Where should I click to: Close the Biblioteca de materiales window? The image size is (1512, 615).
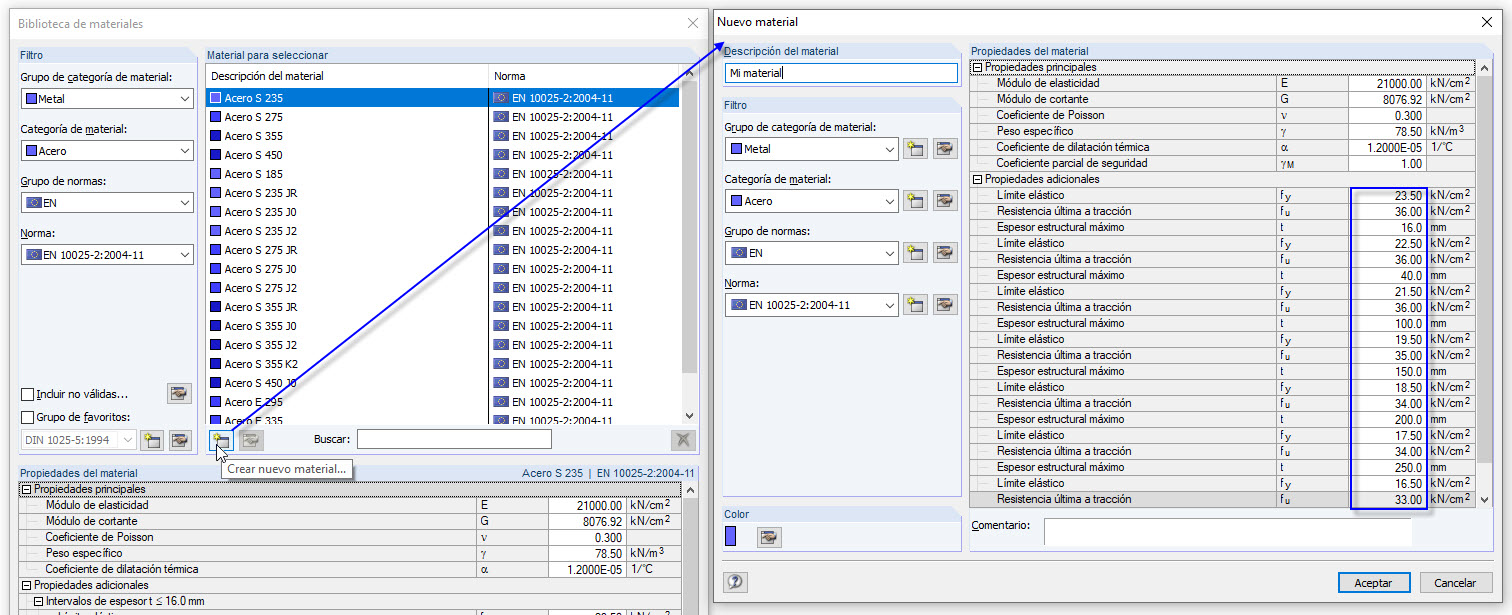692,23
